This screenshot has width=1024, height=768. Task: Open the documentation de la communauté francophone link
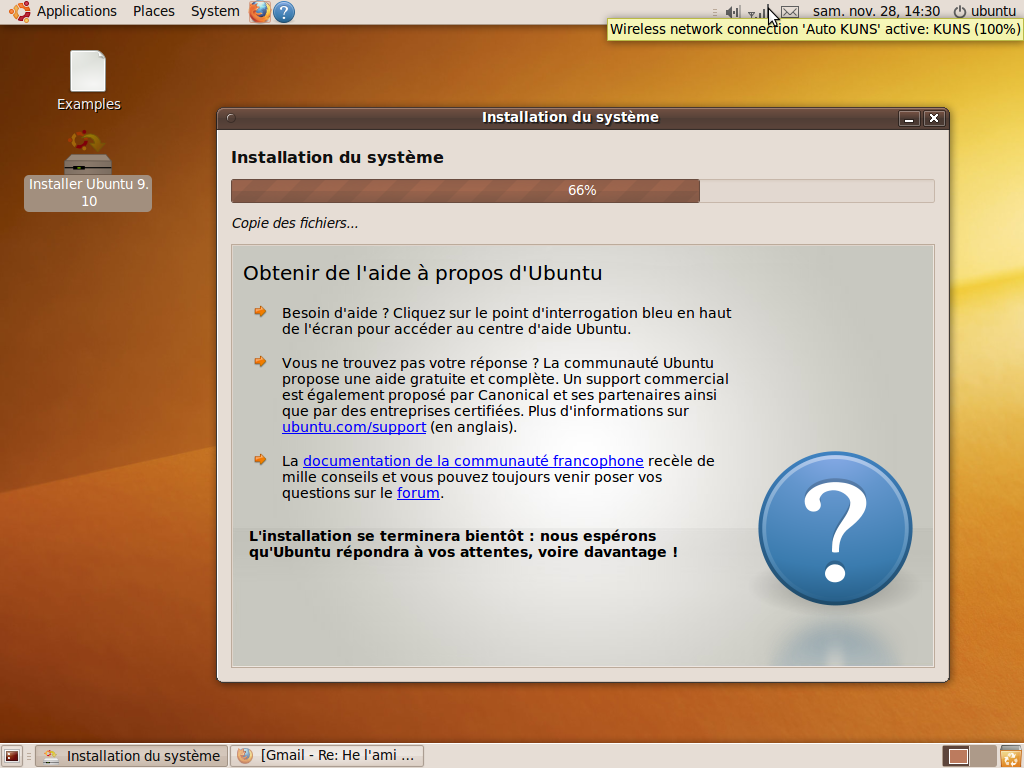pyautogui.click(x=473, y=461)
